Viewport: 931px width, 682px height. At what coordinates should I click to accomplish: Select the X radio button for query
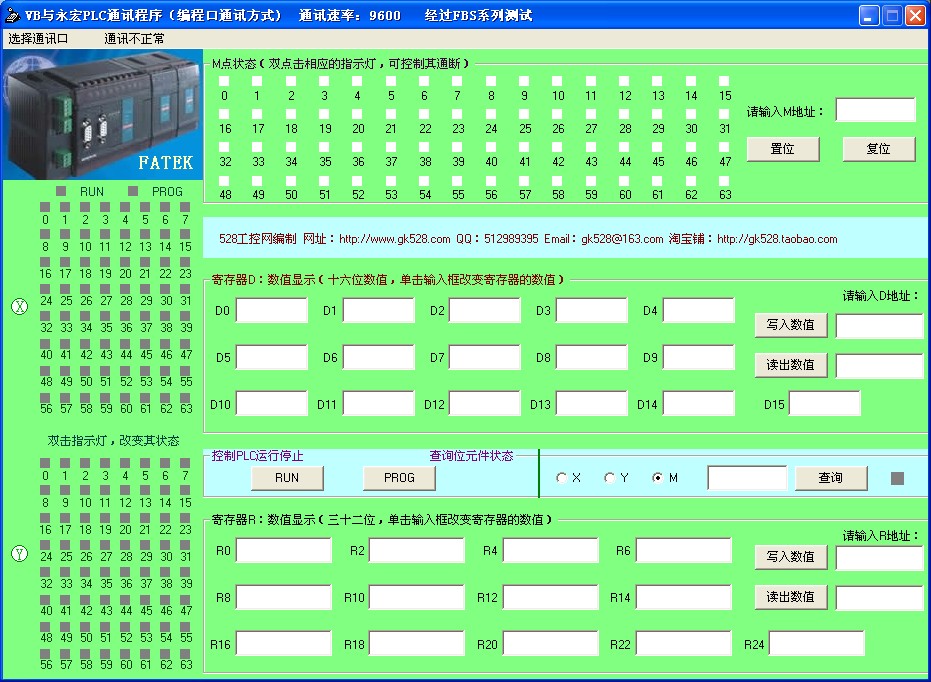pyautogui.click(x=561, y=478)
